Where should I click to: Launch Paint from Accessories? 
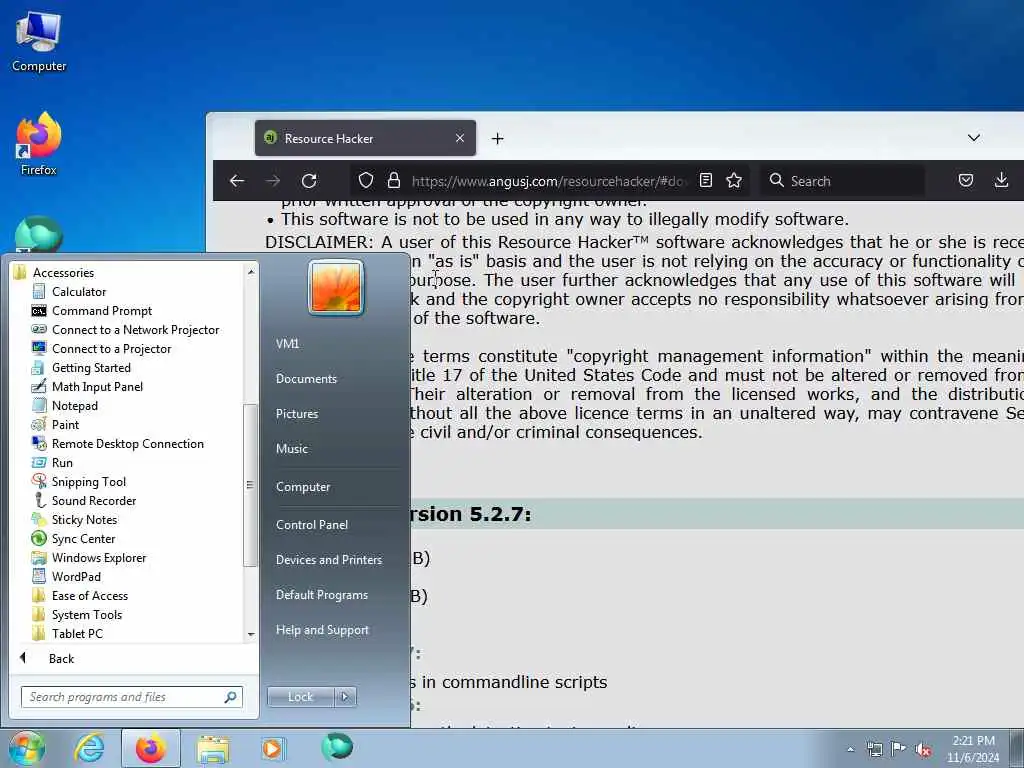click(65, 424)
